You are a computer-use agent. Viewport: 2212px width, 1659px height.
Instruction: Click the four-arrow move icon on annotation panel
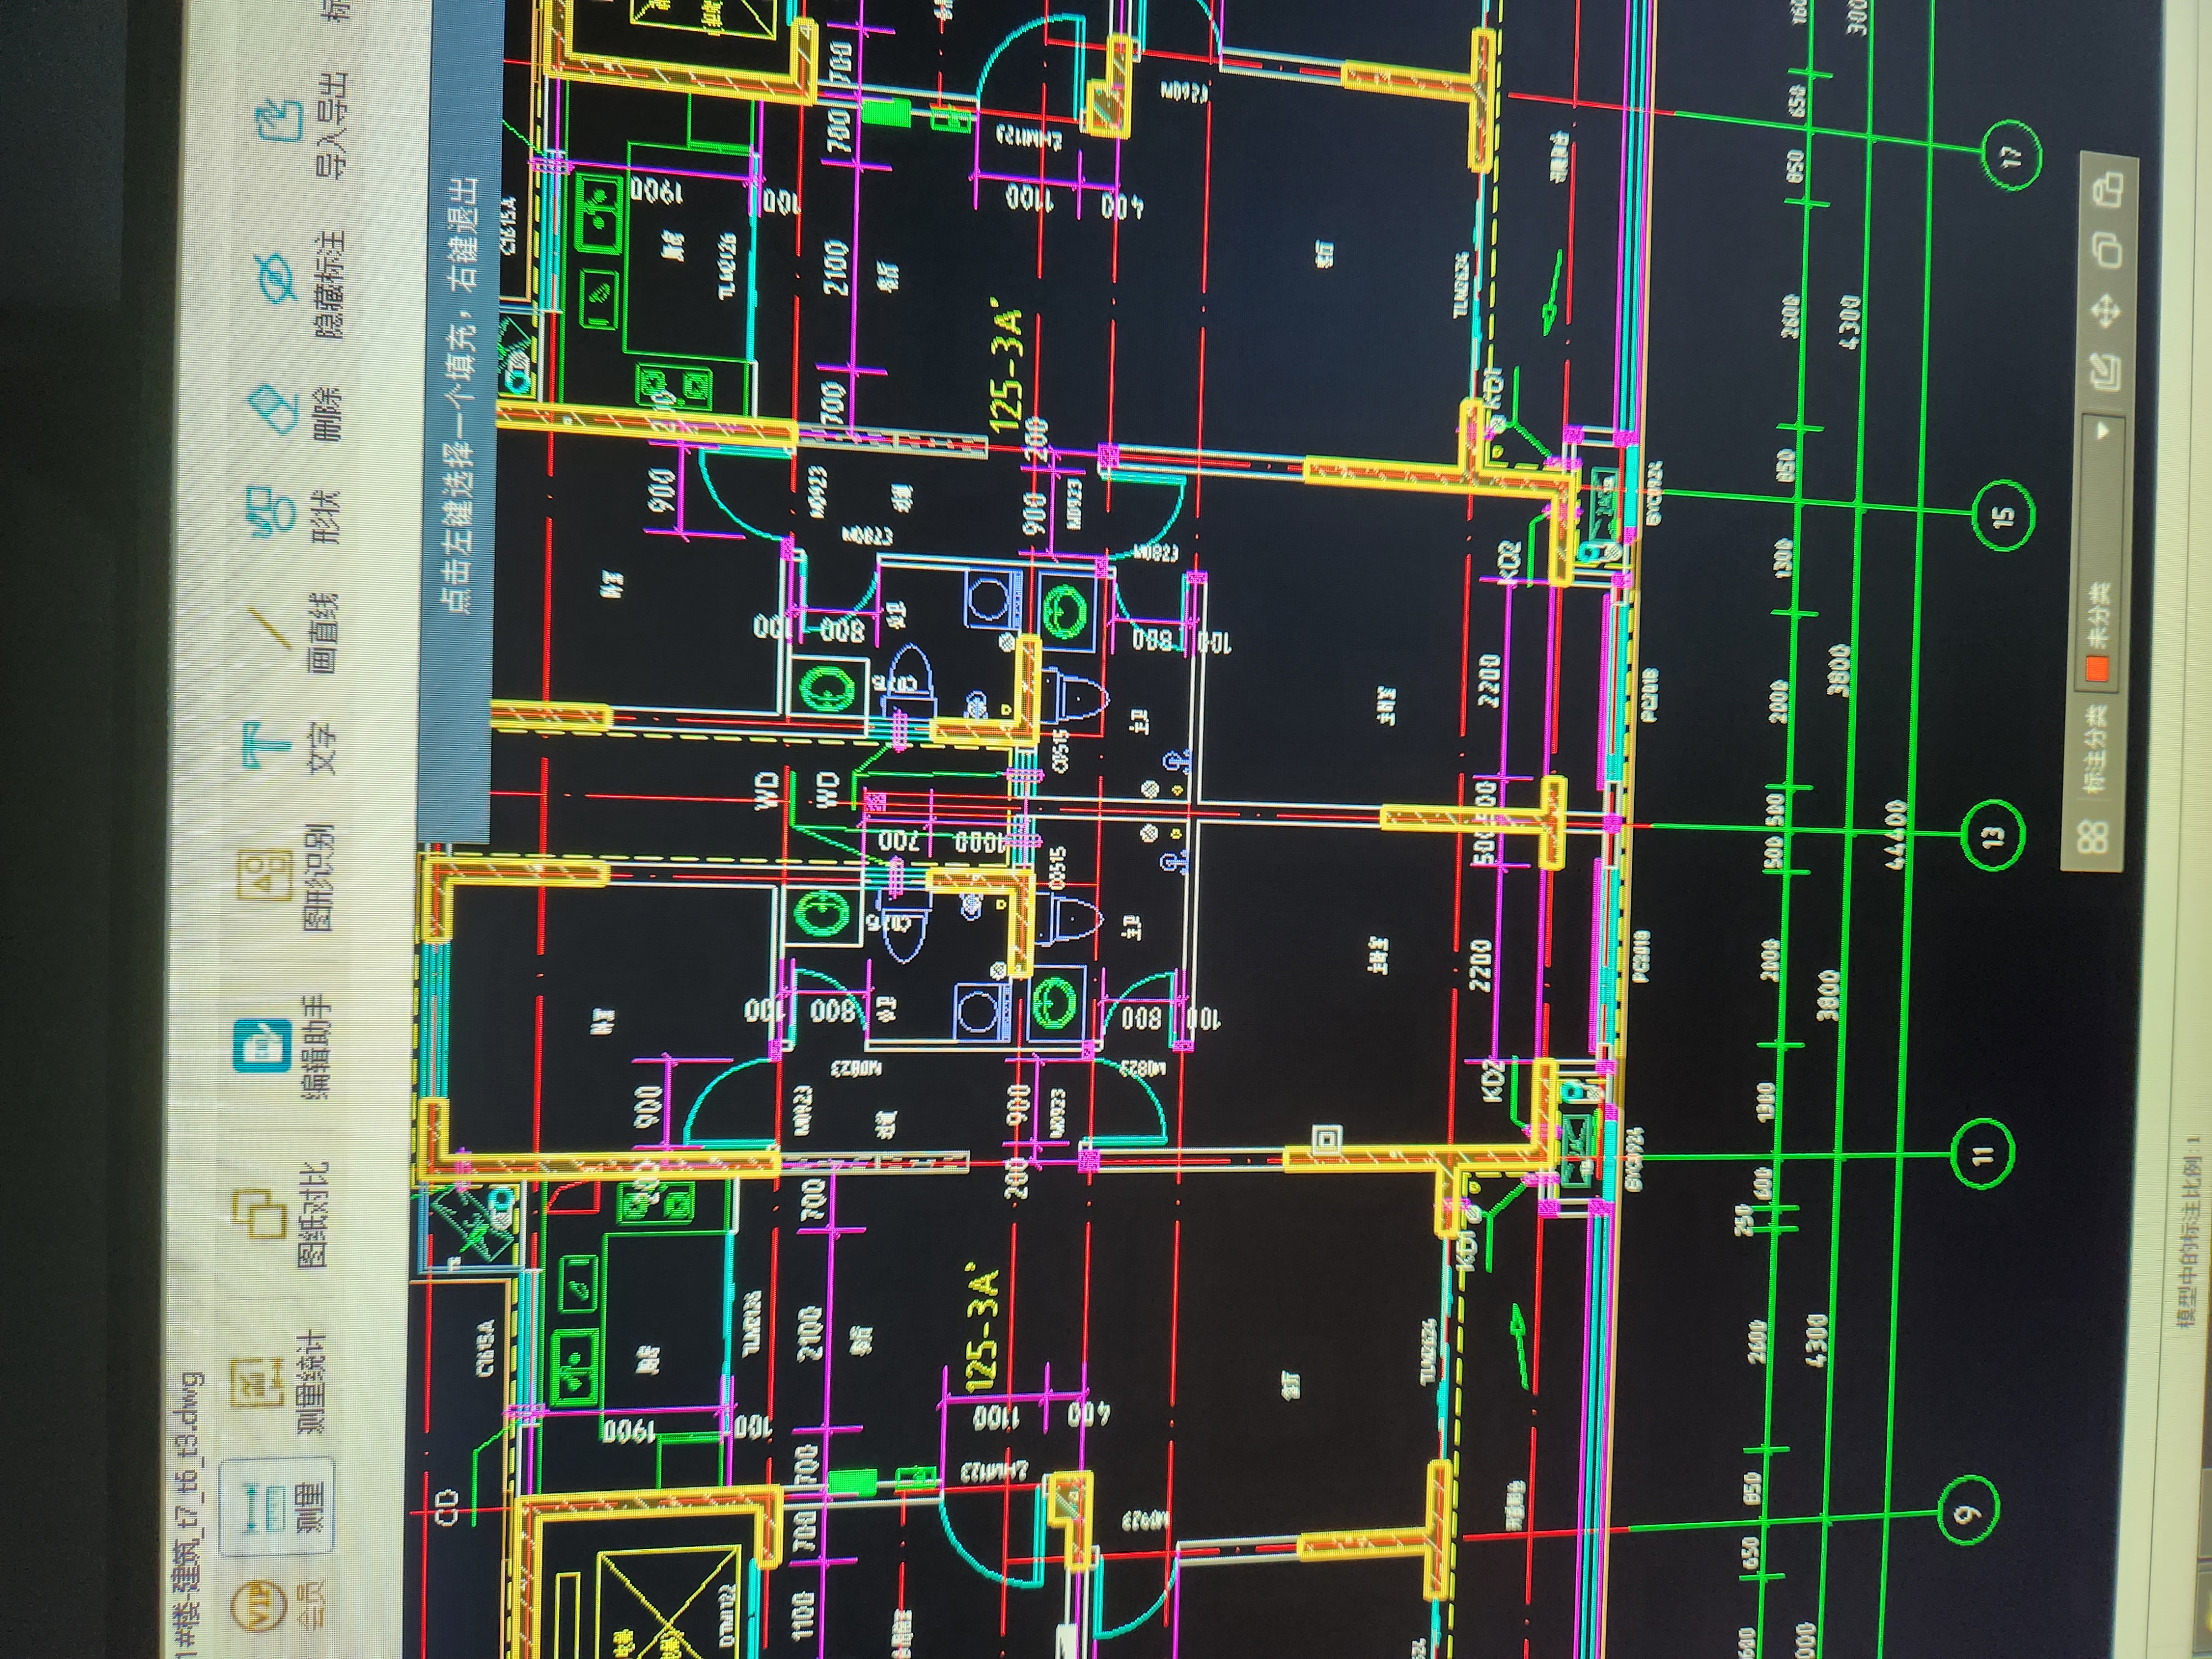[x=2106, y=312]
